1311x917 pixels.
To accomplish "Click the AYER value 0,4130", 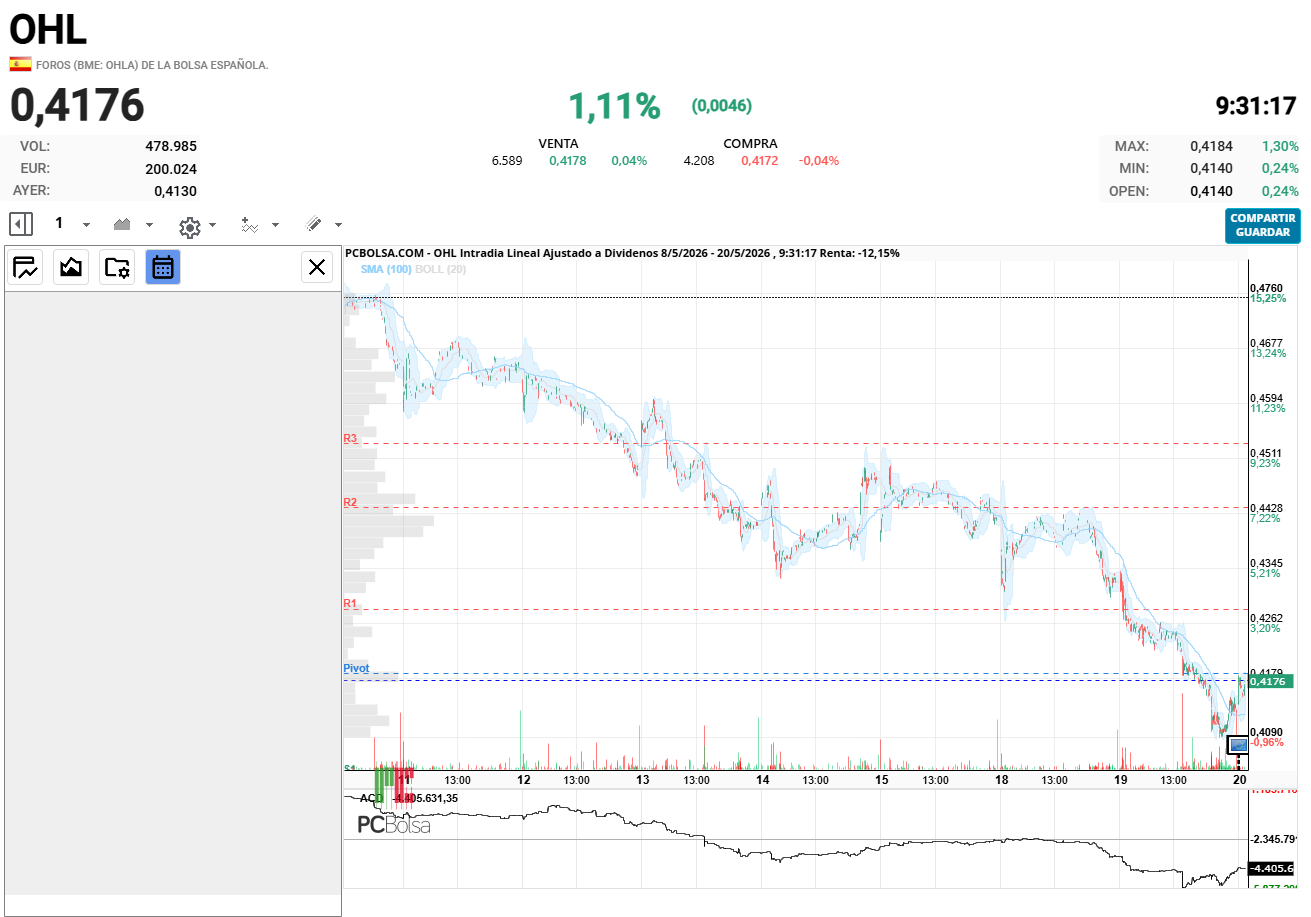I will [175, 191].
